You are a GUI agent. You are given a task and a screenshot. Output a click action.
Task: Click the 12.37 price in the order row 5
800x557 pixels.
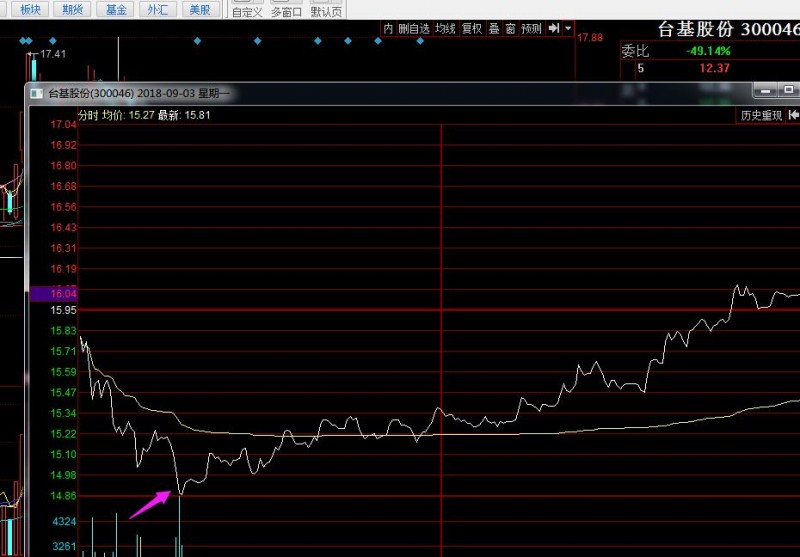(714, 68)
